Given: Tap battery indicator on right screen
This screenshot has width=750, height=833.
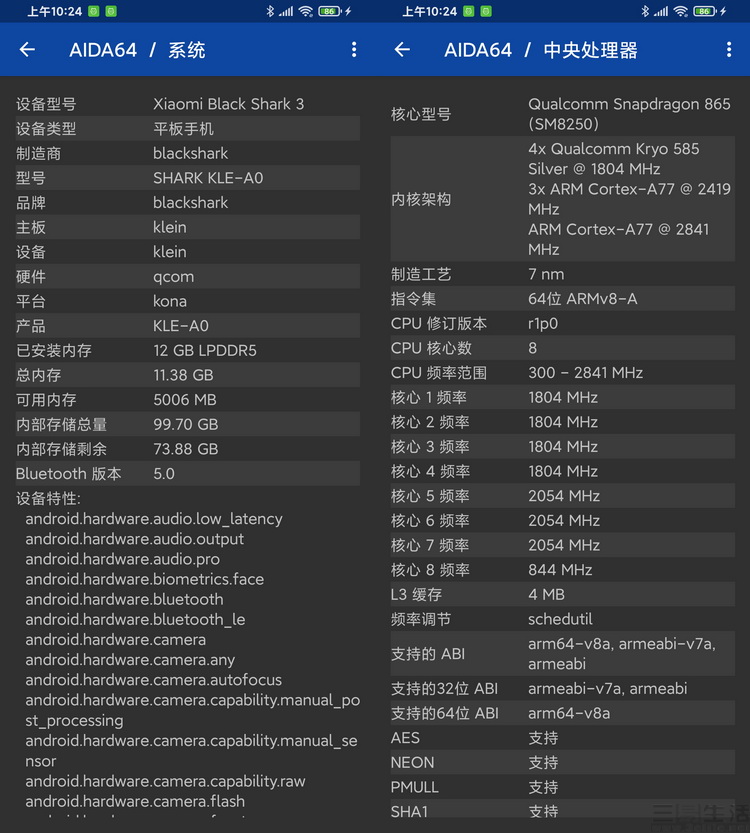Looking at the screenshot, I should click(x=704, y=11).
